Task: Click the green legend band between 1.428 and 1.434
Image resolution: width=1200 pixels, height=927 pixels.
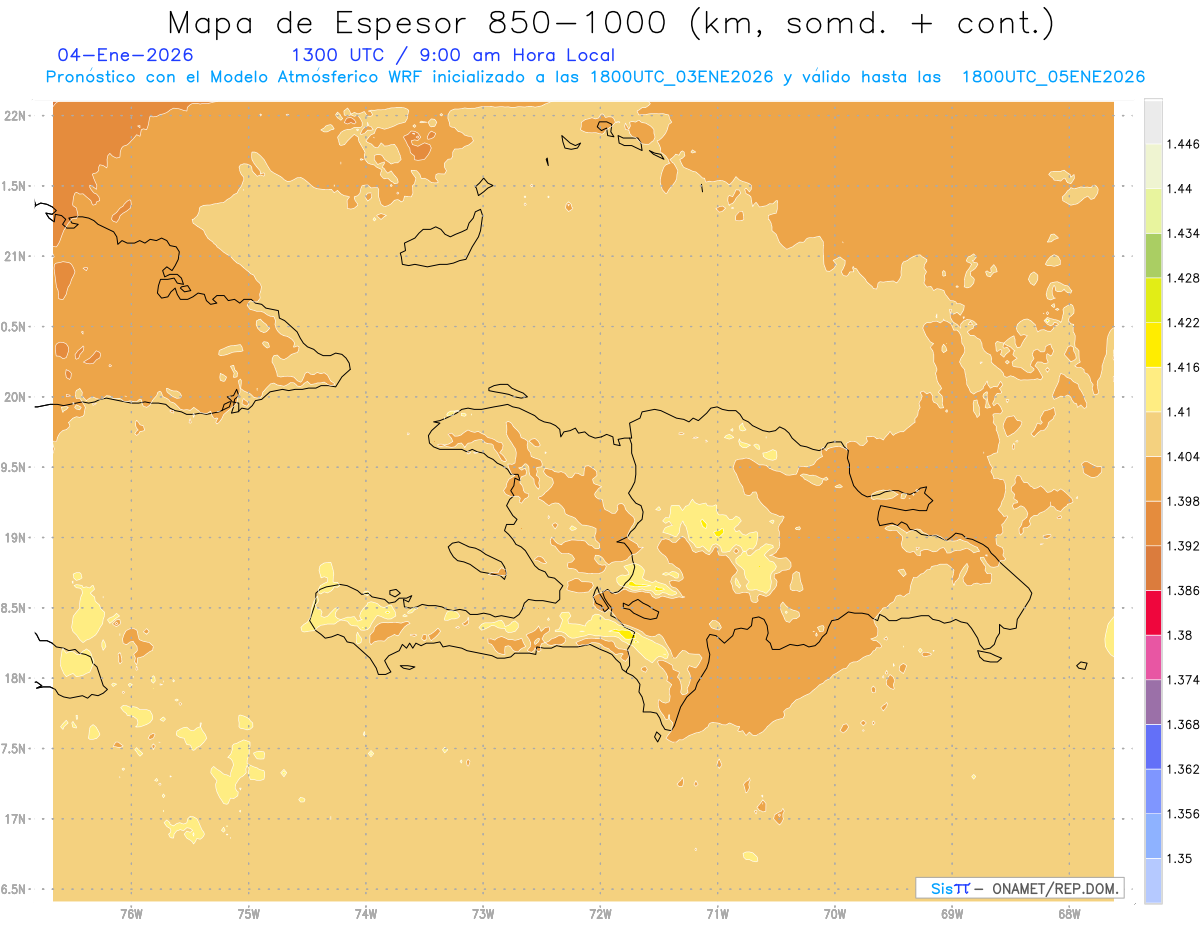Action: tap(1153, 255)
